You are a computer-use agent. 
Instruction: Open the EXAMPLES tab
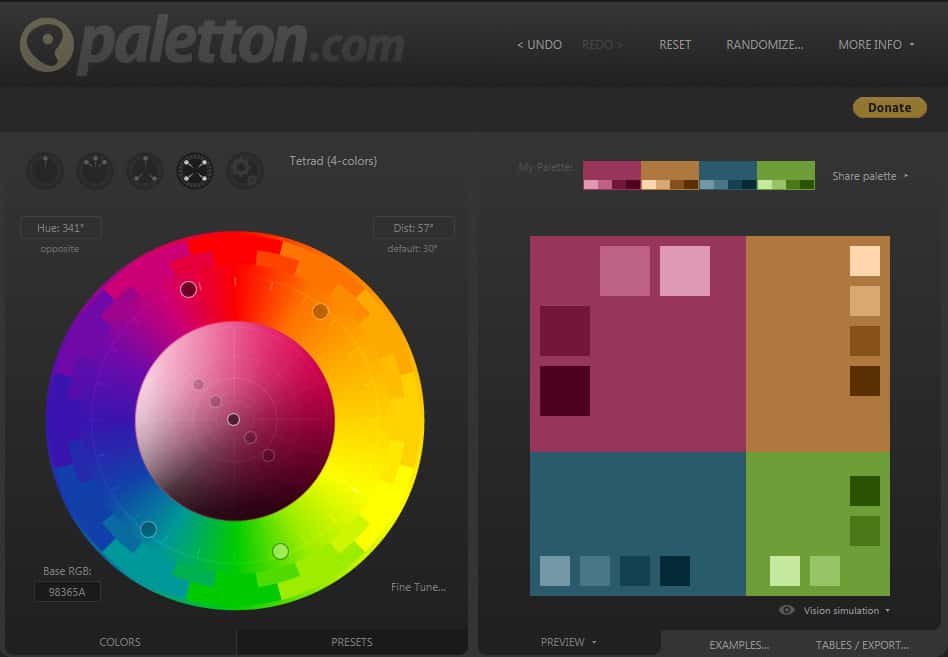[x=739, y=645]
